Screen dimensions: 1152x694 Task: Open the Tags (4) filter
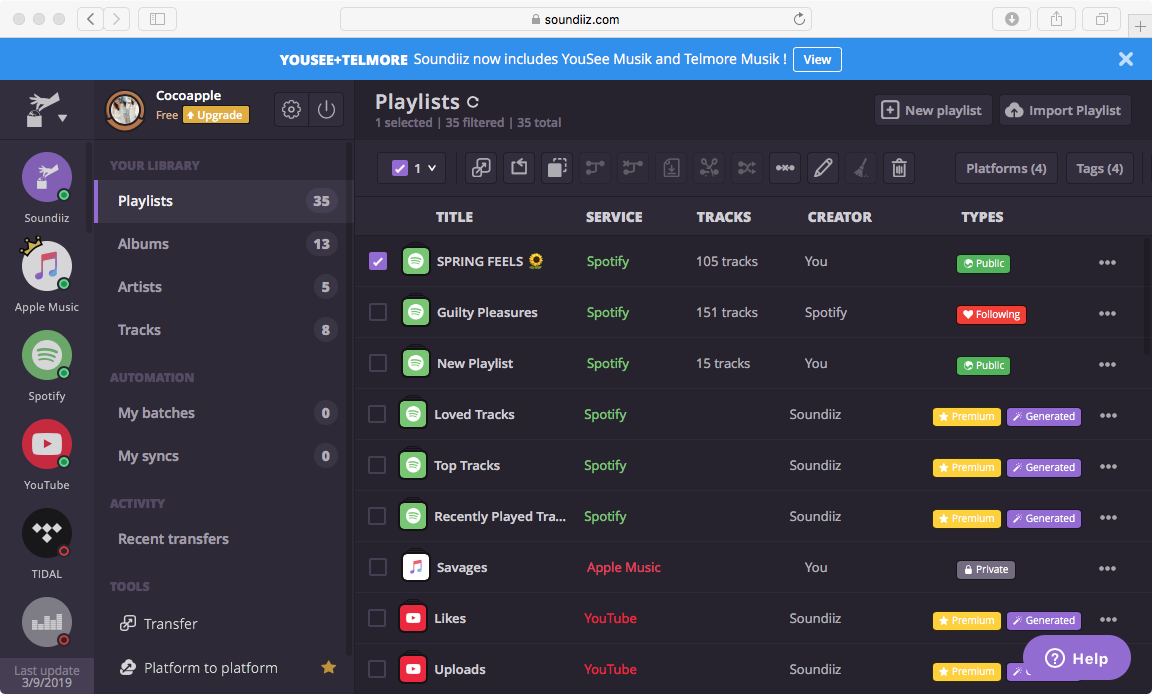pyautogui.click(x=1099, y=168)
